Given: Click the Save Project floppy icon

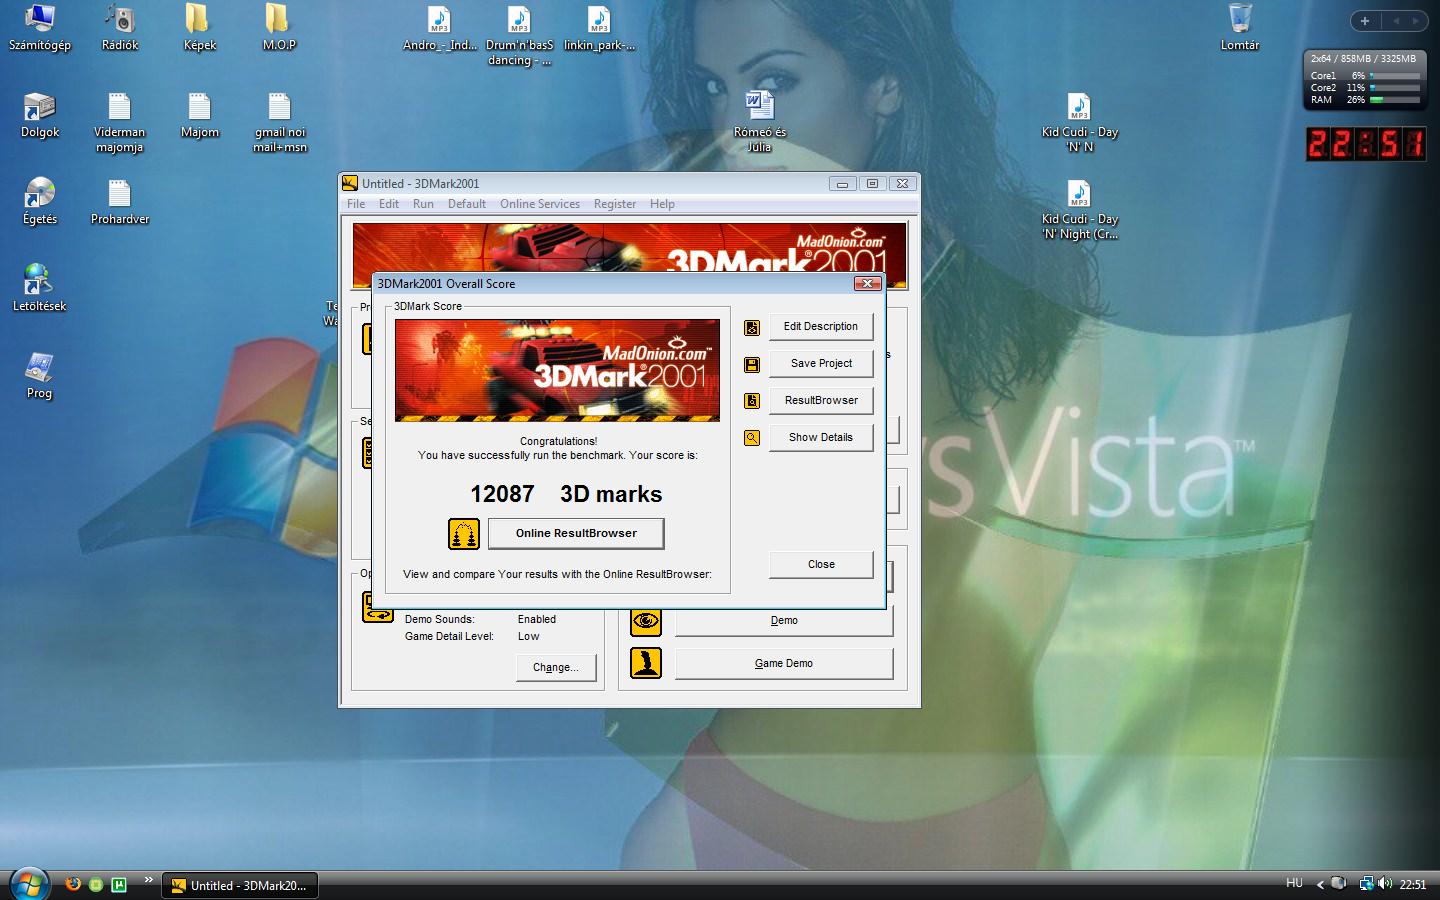Looking at the screenshot, I should click(752, 364).
